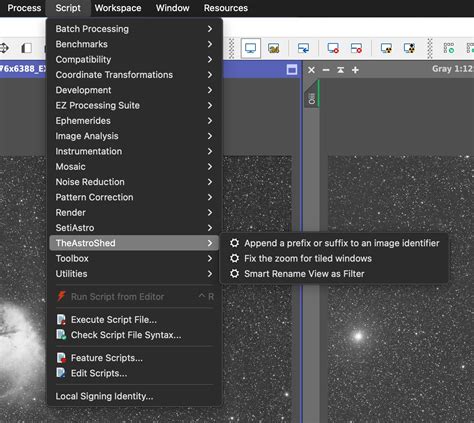Click the window with red circle icon
Image resolution: width=474 pixels, height=423 pixels.
click(x=356, y=49)
